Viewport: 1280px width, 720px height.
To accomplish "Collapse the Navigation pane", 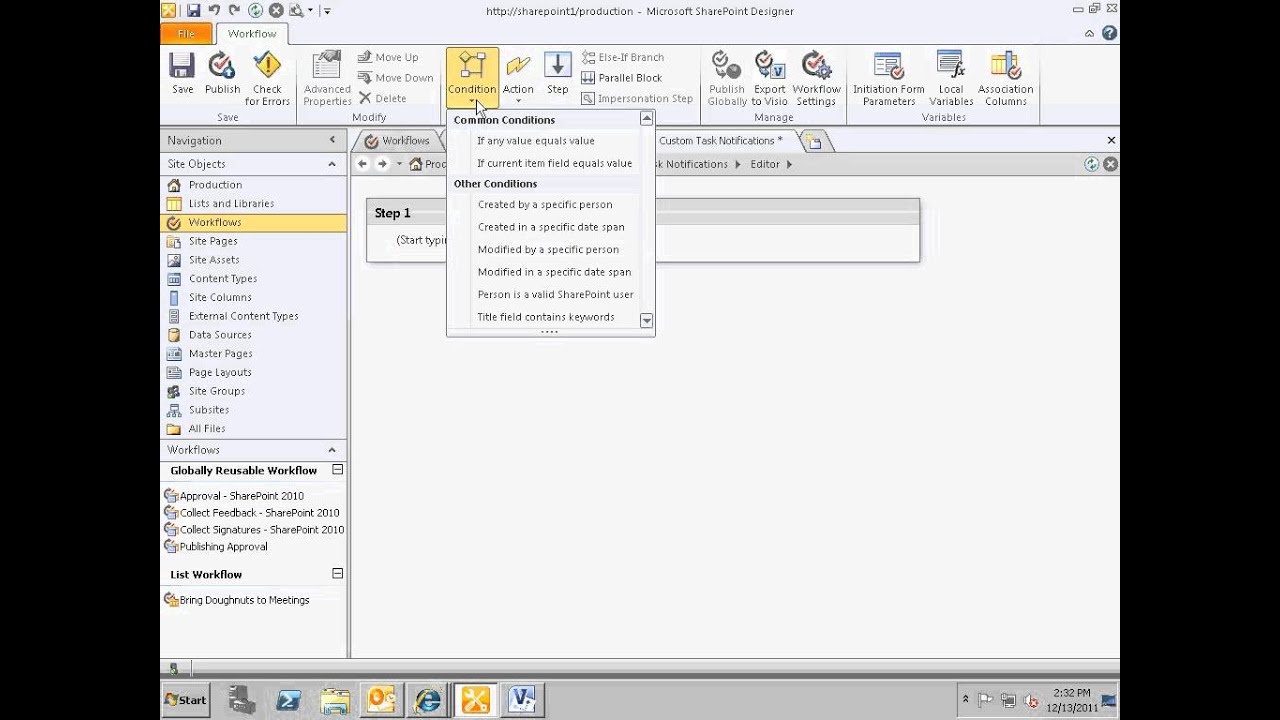I will click(332, 141).
